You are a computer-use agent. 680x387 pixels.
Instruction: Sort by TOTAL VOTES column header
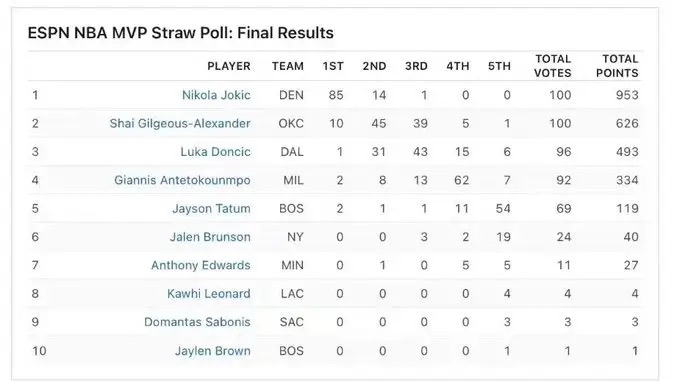(x=552, y=66)
